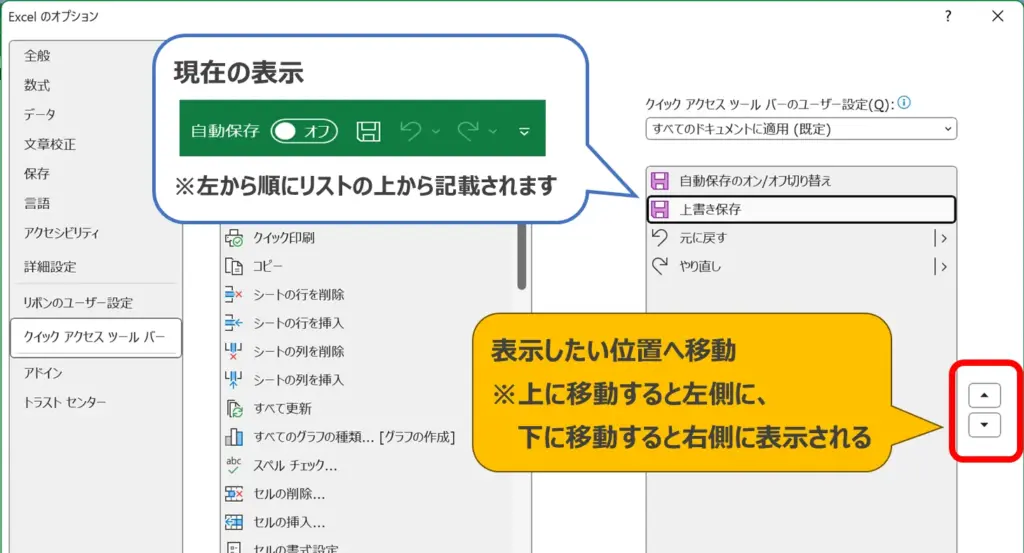Screen dimensions: 1024x553
Task: Click the Insert Sheet Rows icon
Action: pyautogui.click(x=234, y=323)
